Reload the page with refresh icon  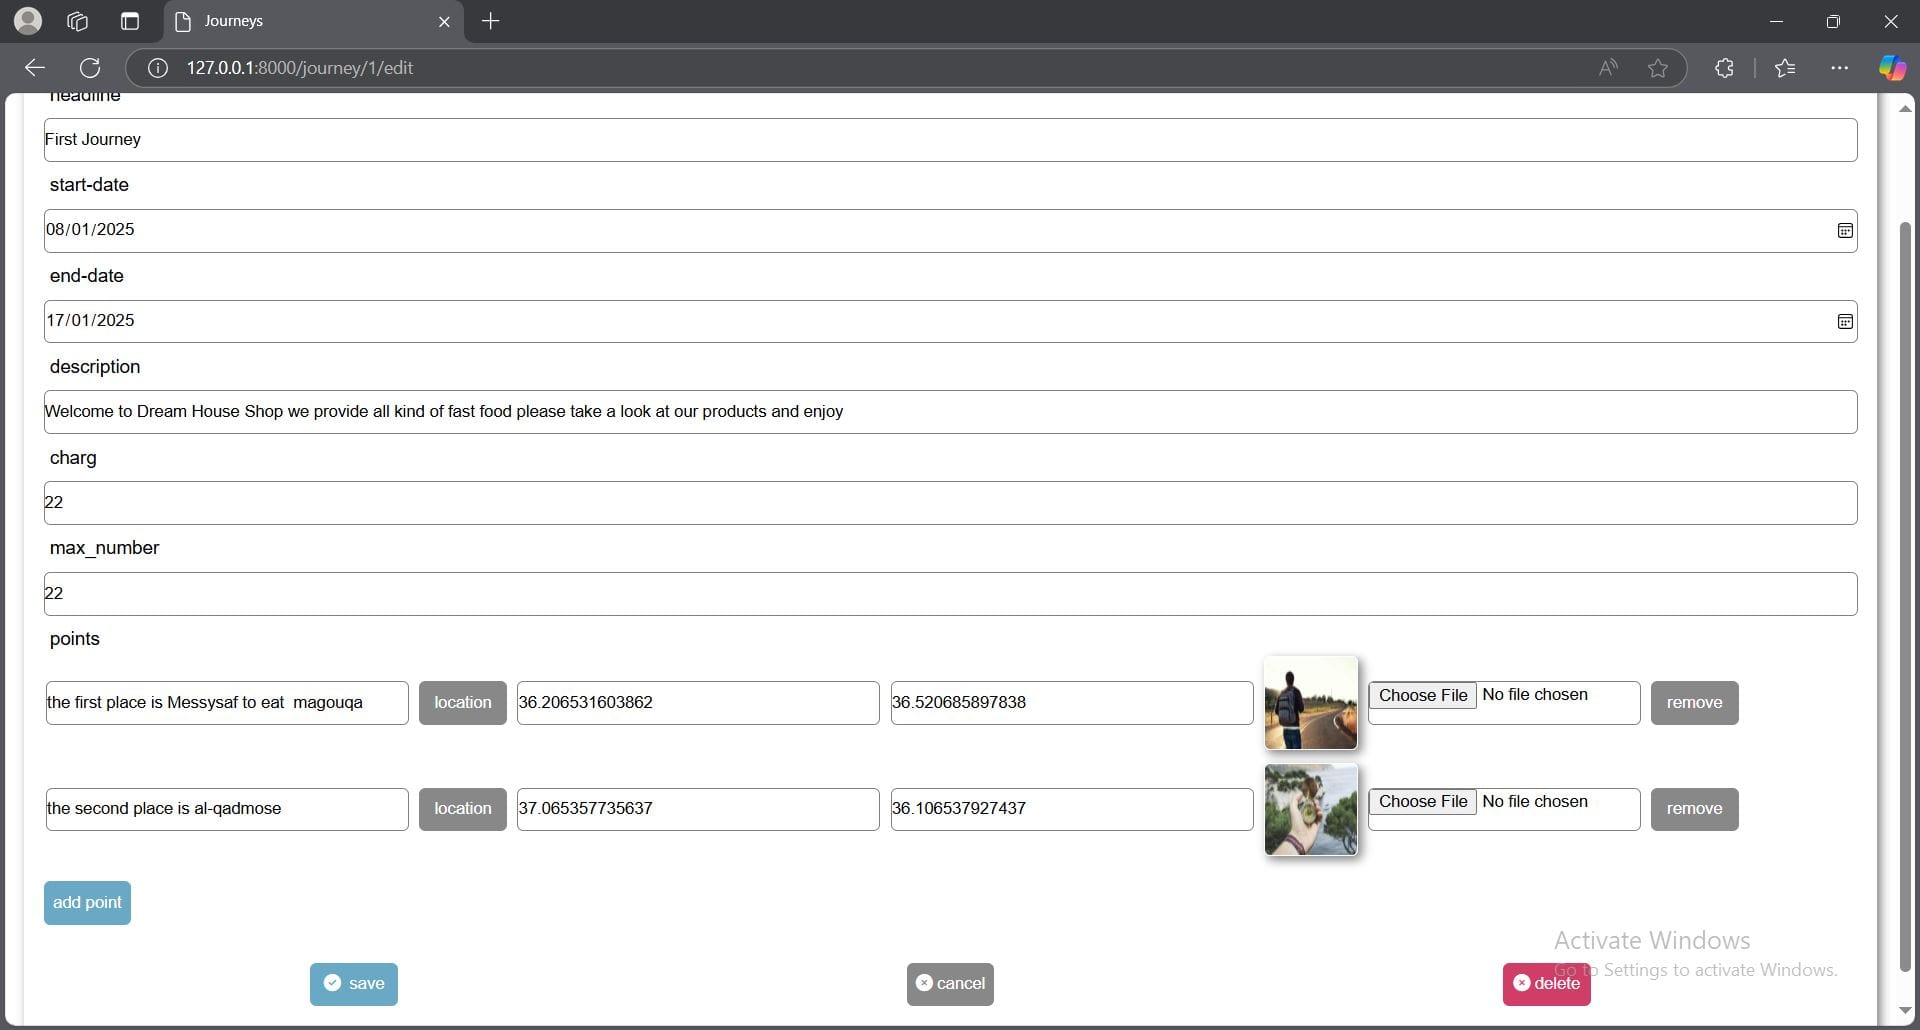pos(90,68)
